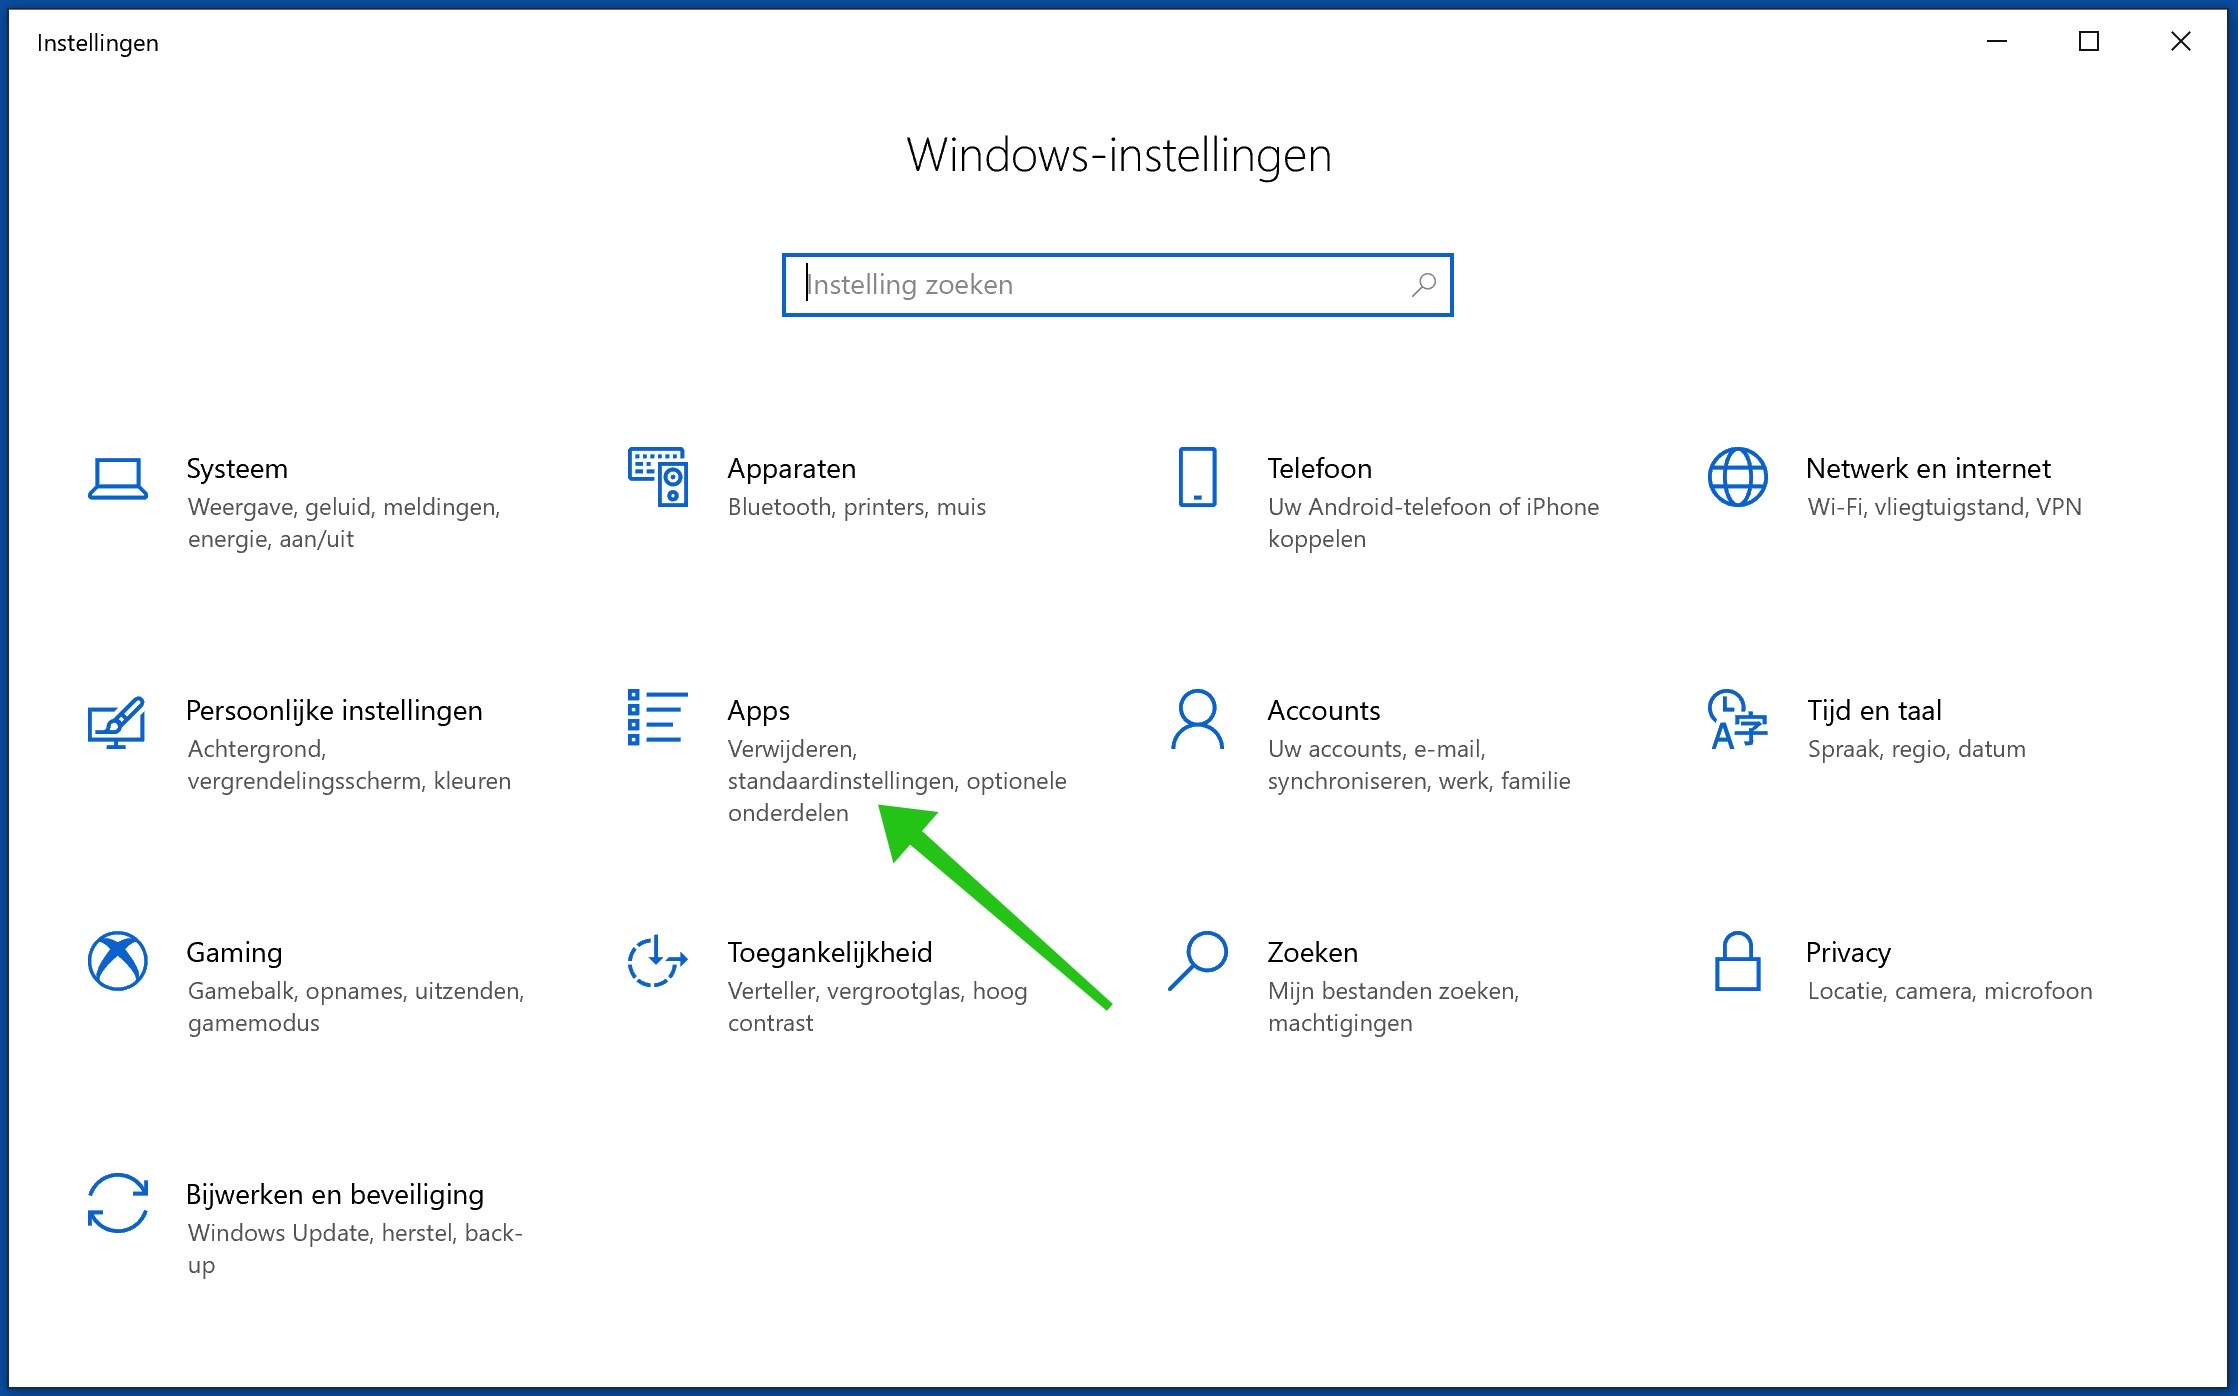Click 'Verteller, vergrootglas, hoog contrast' text

(877, 1007)
